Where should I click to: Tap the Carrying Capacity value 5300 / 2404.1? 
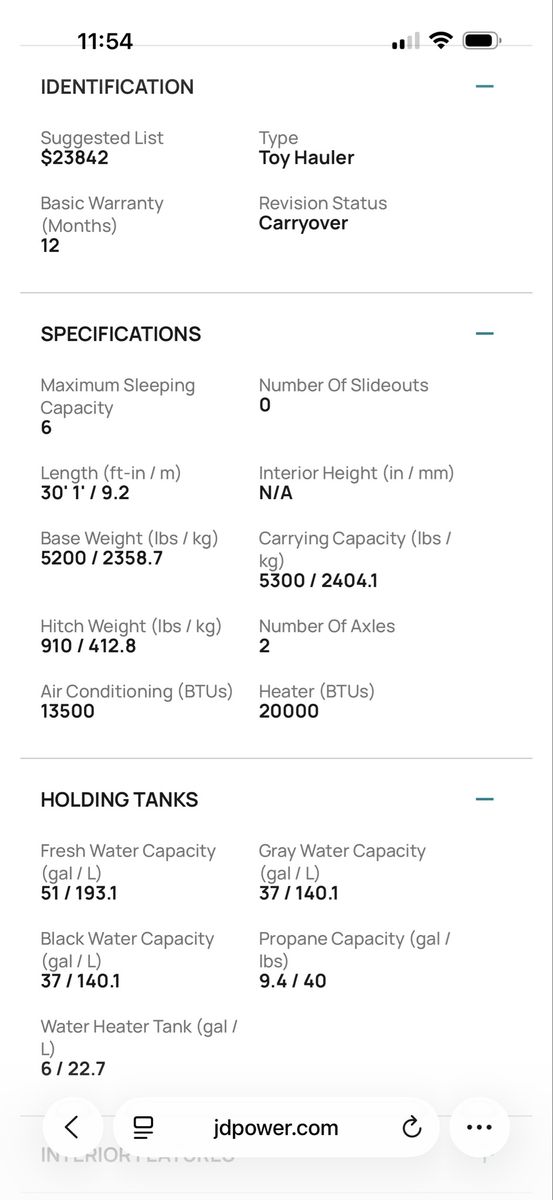point(318,580)
